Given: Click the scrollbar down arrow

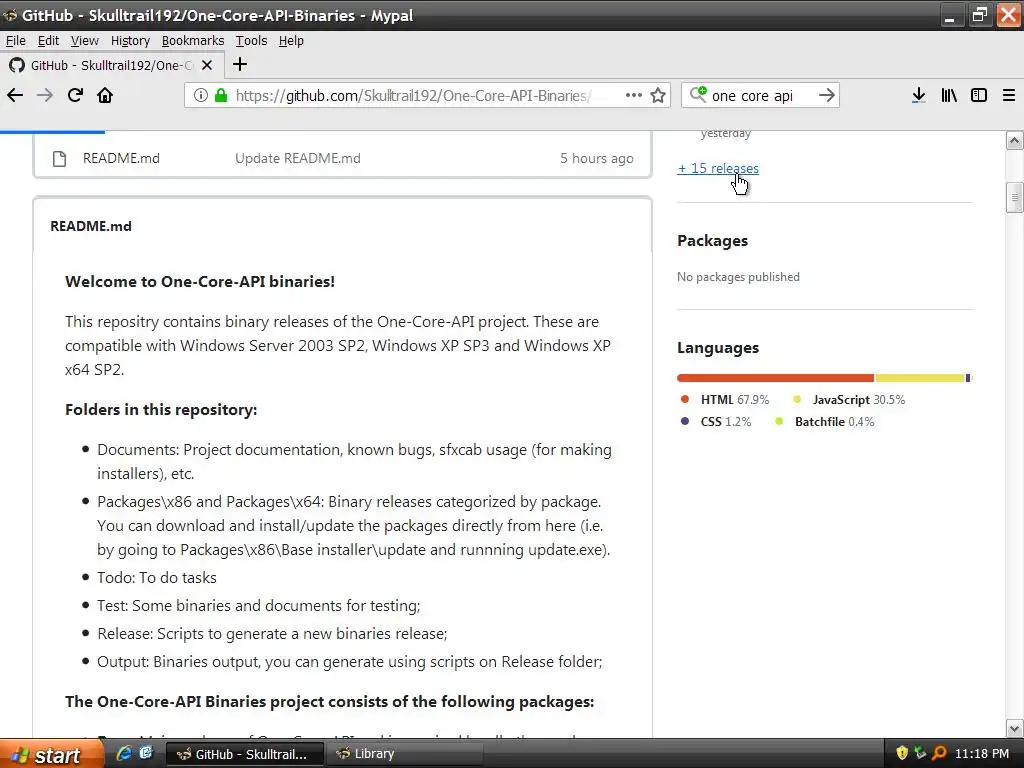Looking at the screenshot, I should (x=1014, y=728).
